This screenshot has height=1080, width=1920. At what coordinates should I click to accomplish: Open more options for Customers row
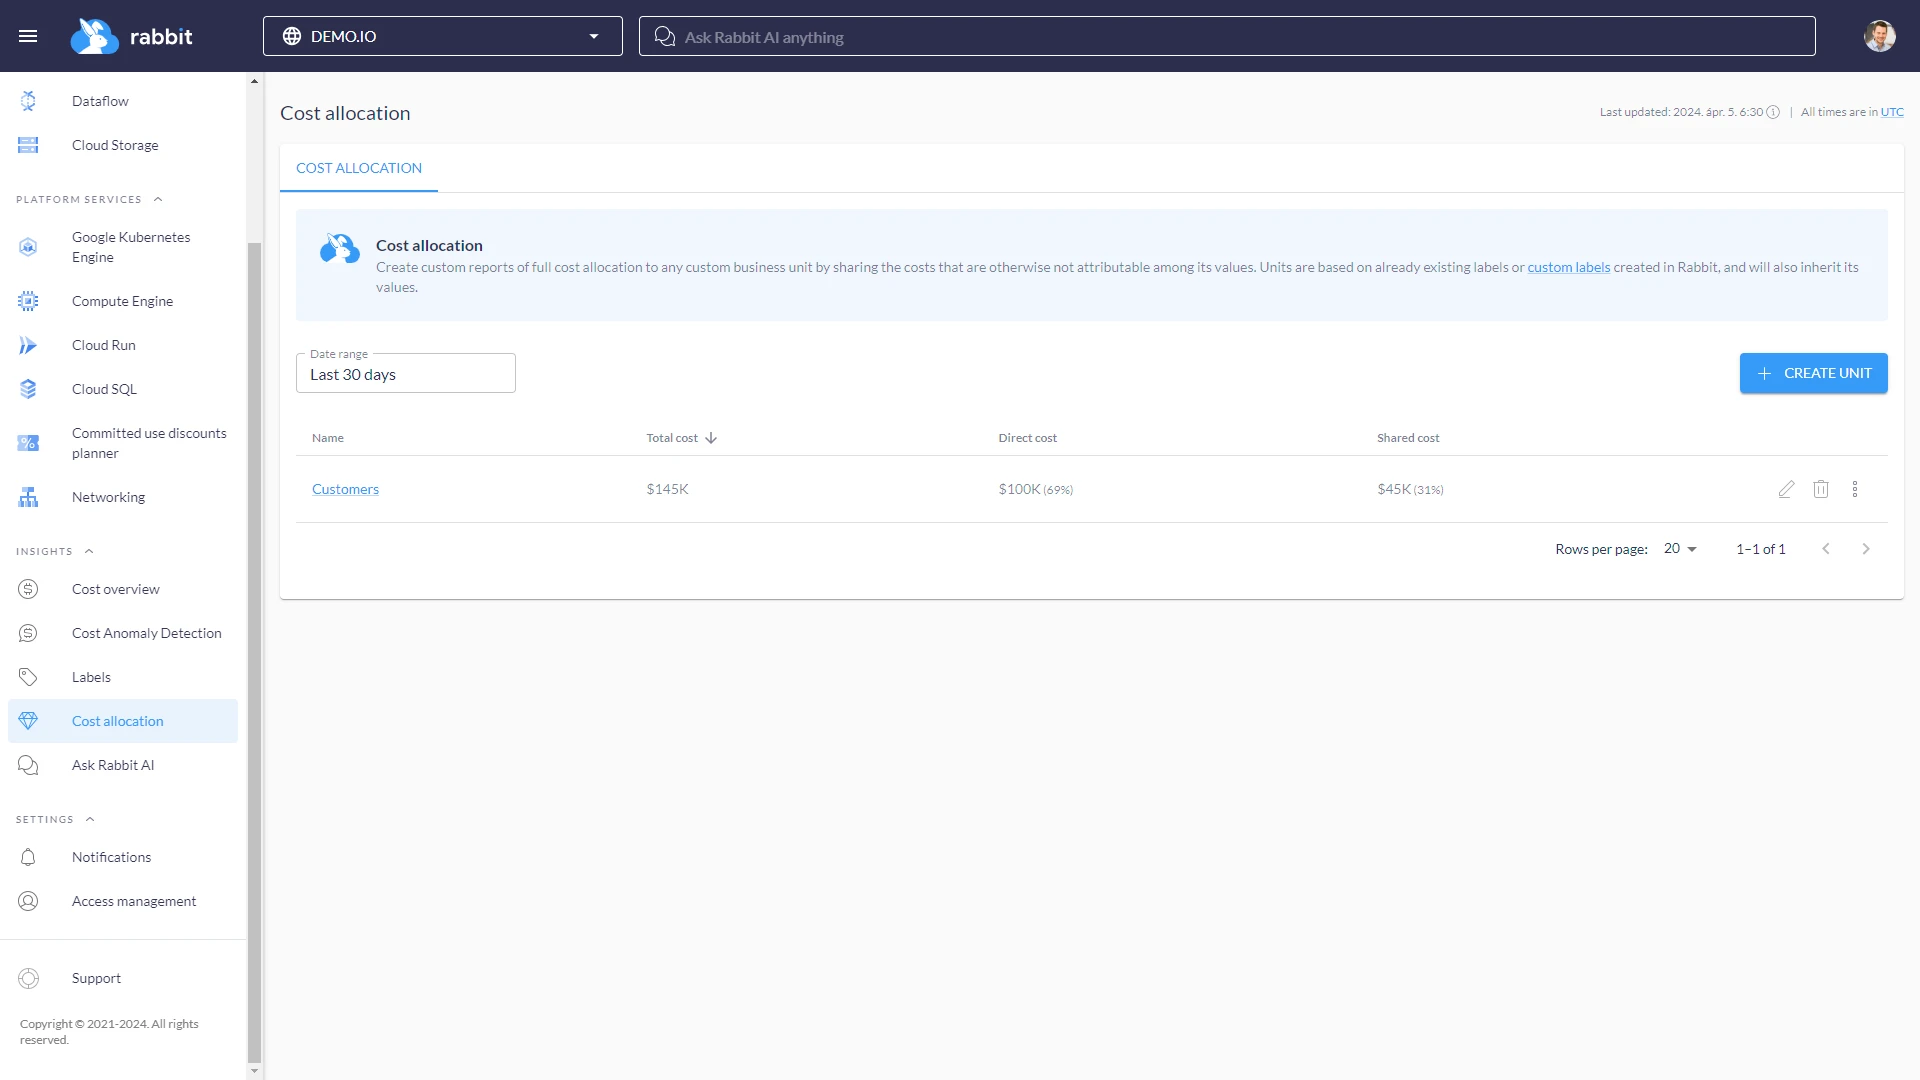point(1855,489)
